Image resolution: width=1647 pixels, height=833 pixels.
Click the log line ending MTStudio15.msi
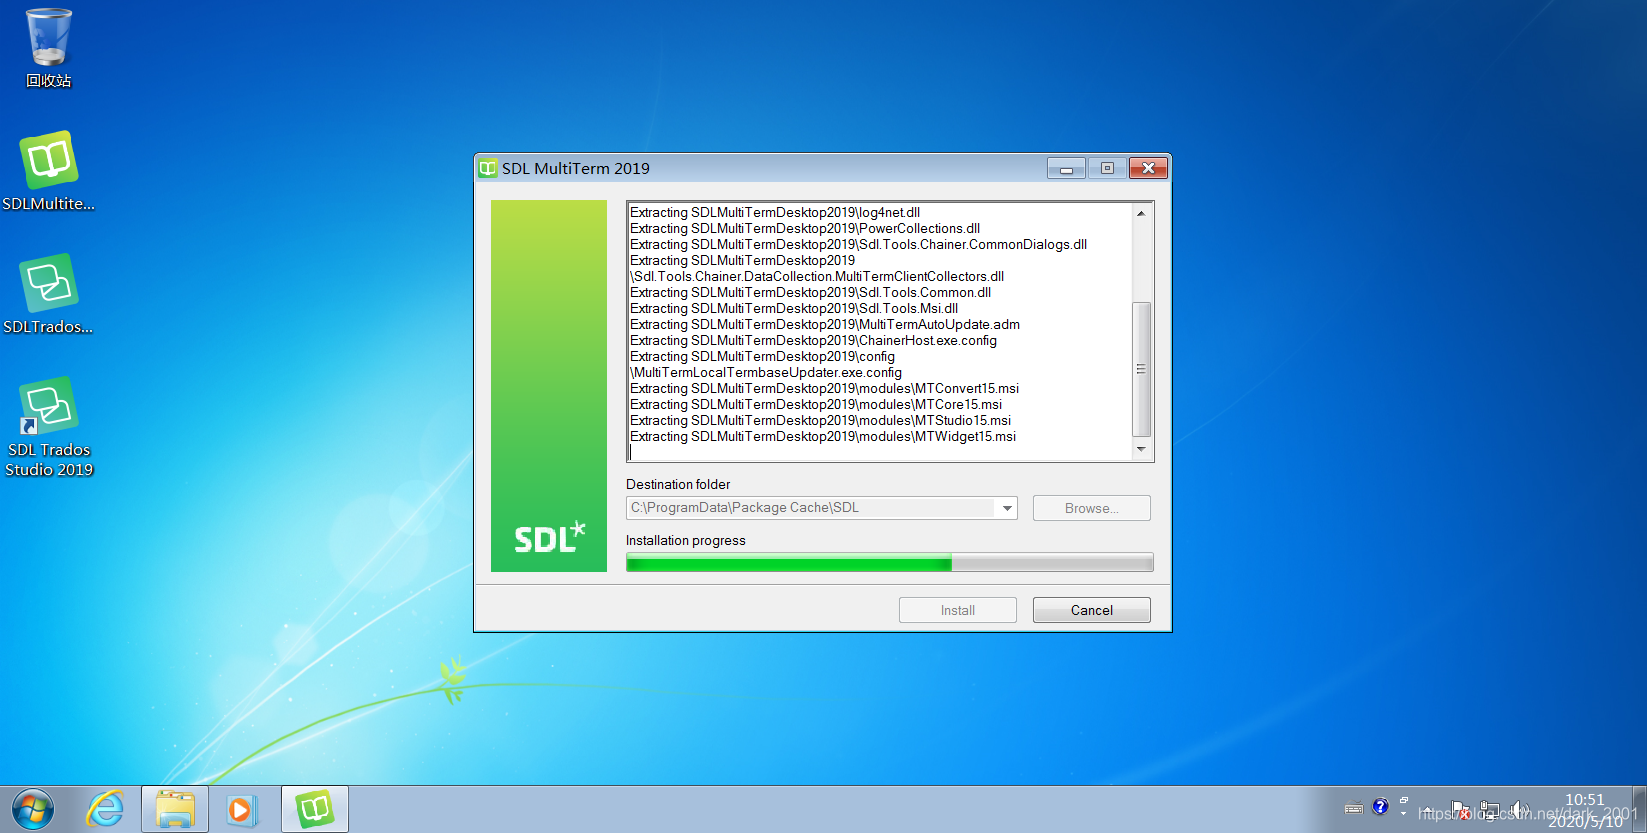tap(820, 420)
